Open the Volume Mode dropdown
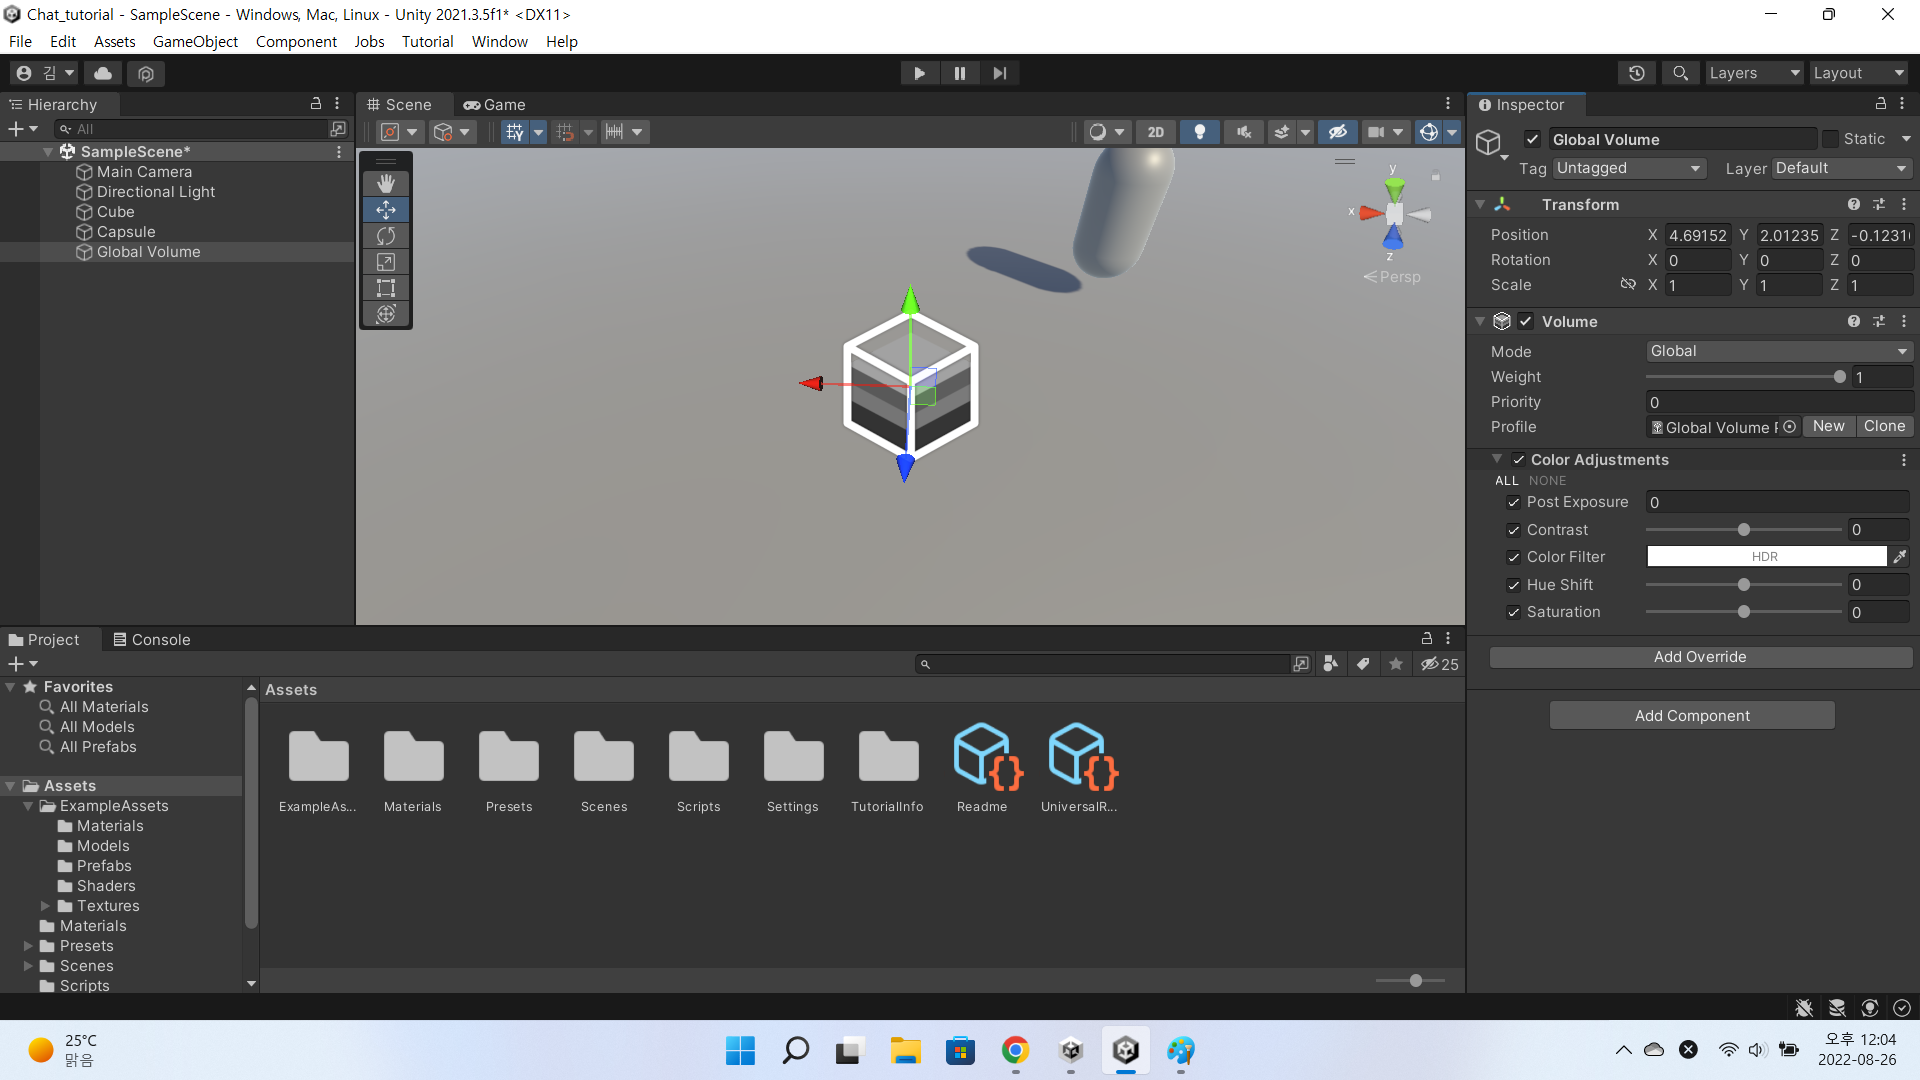The width and height of the screenshot is (1920, 1080). pos(1778,351)
